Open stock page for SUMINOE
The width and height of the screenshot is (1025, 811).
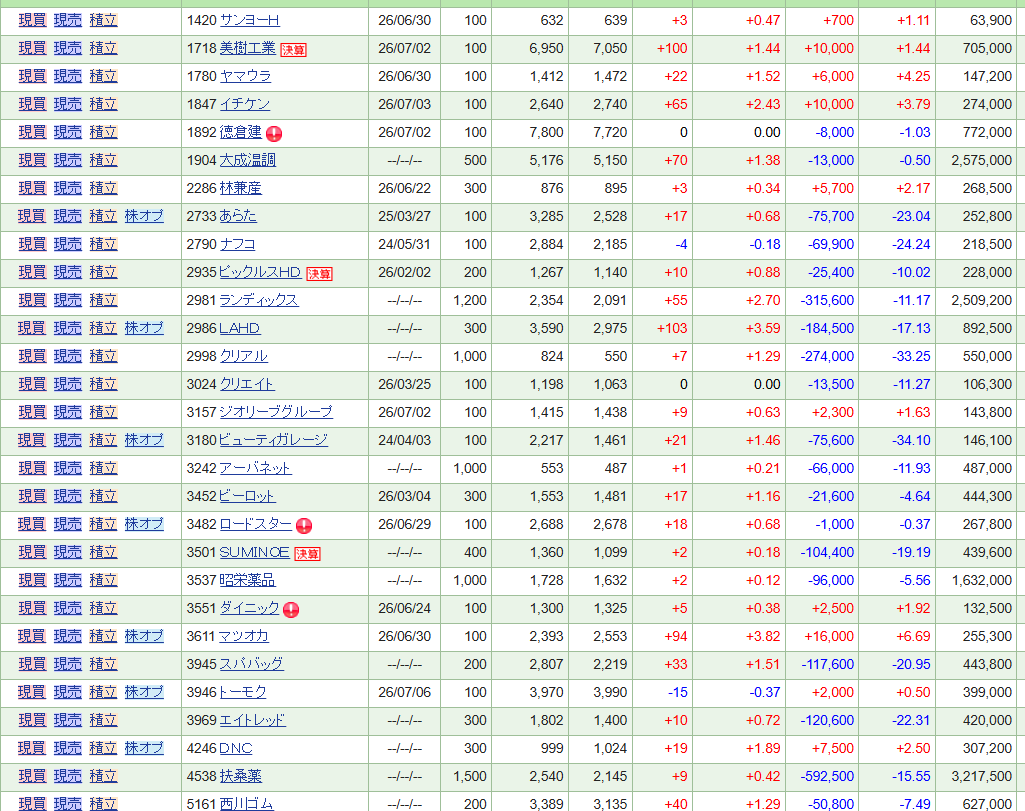coord(254,553)
